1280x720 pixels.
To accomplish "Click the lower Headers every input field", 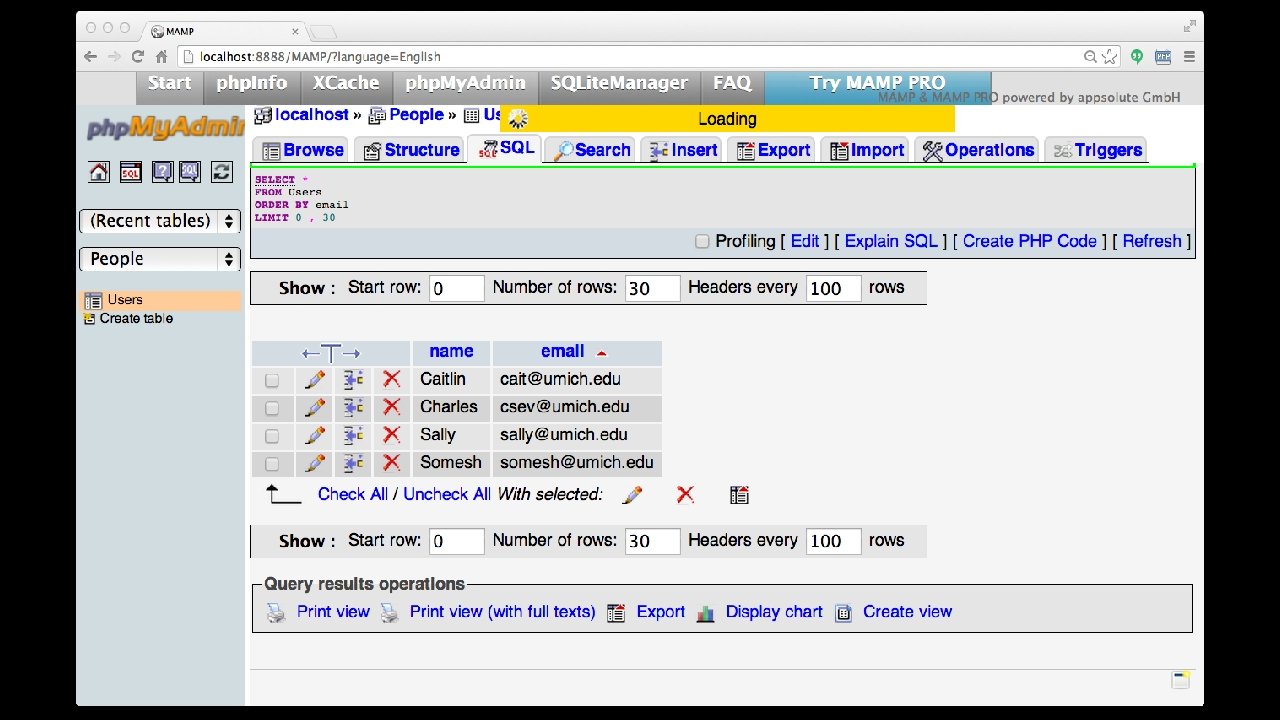I will 833,542.
